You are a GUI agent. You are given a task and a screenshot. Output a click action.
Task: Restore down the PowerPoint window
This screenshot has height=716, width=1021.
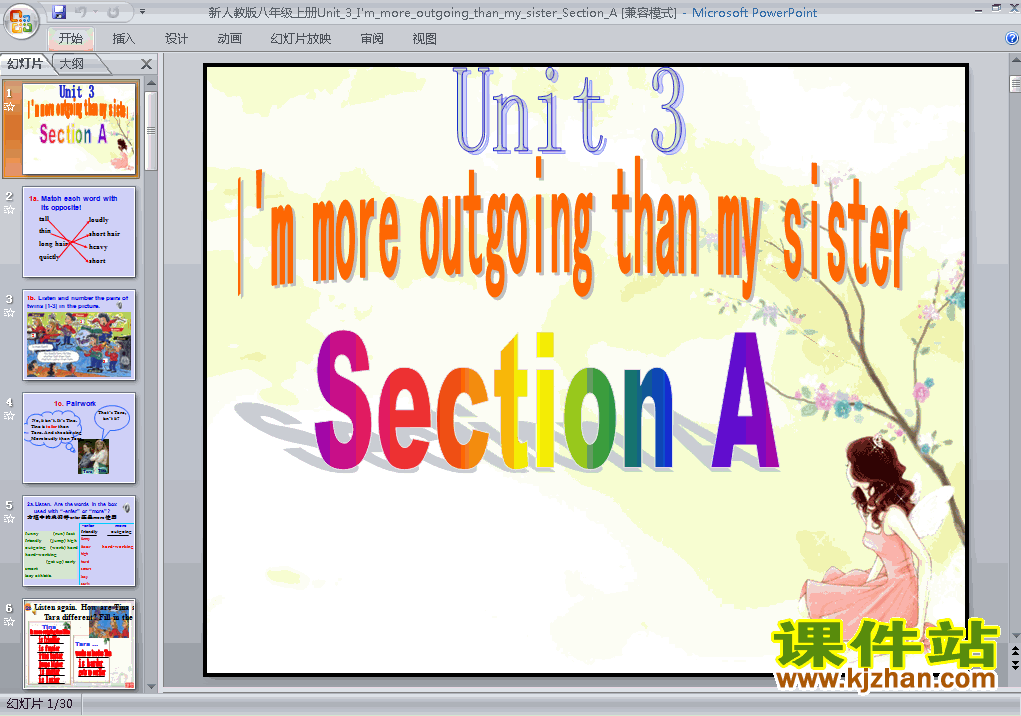996,8
